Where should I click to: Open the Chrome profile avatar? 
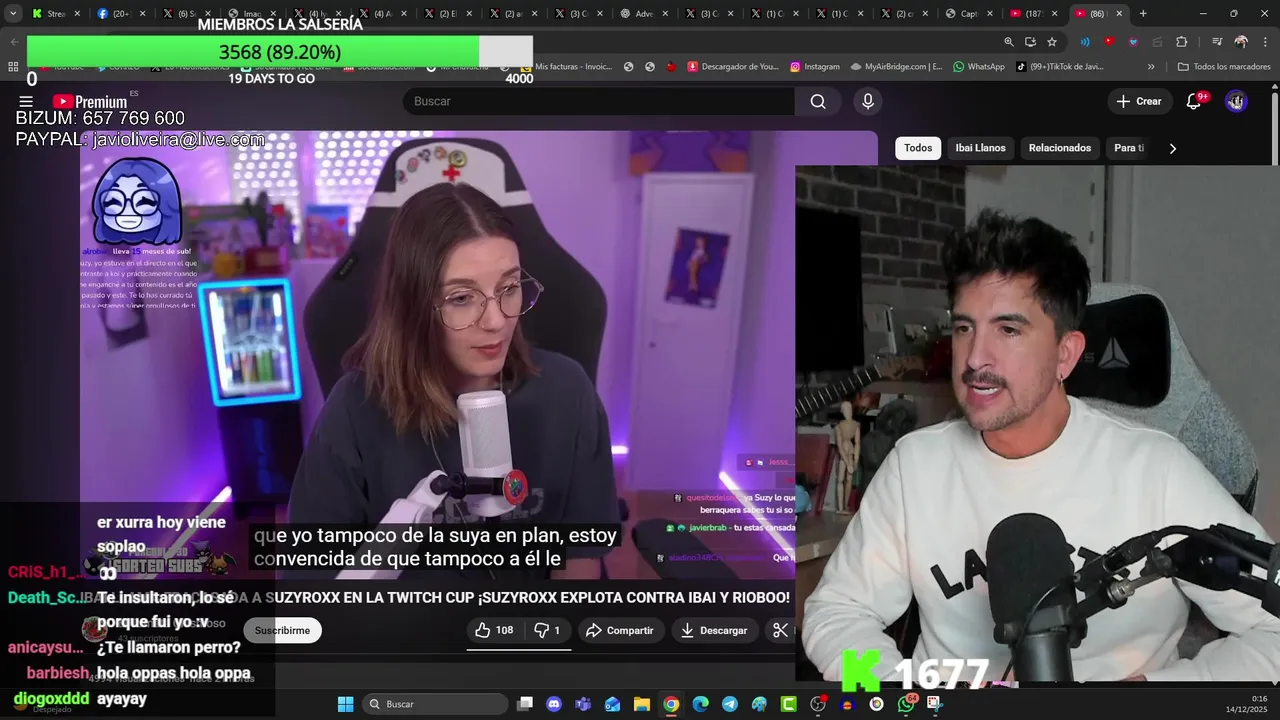(1241, 42)
